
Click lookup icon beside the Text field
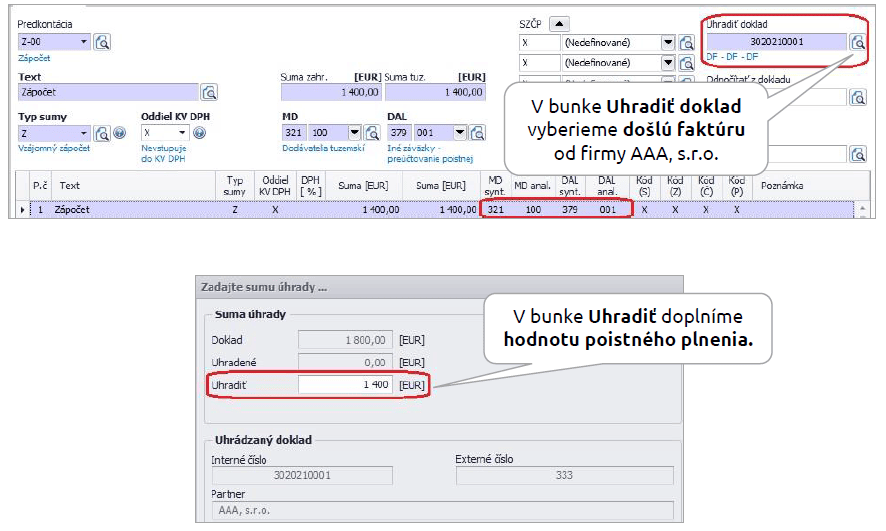(x=209, y=92)
